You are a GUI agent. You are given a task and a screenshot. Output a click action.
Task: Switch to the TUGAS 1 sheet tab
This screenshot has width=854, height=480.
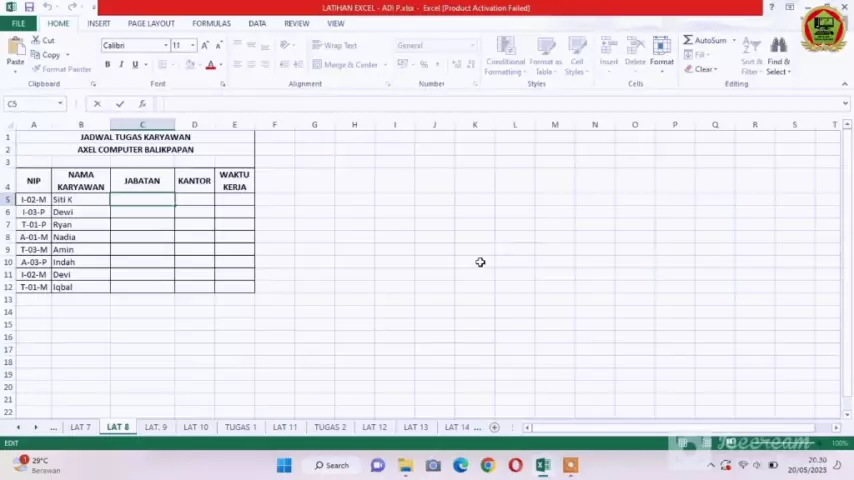240,427
